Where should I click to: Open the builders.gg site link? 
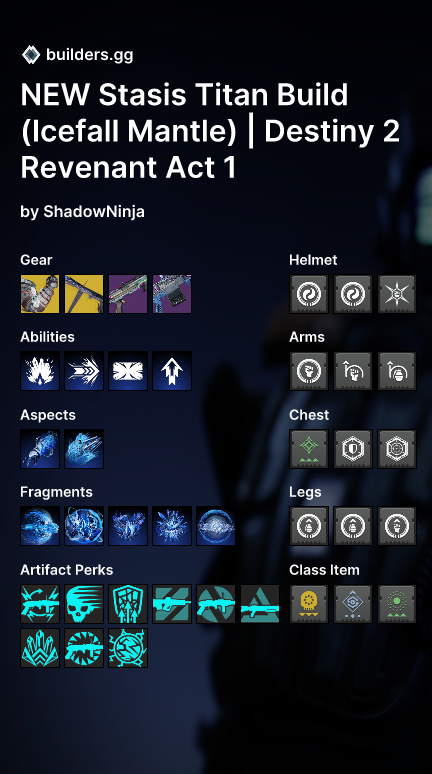[x=89, y=55]
